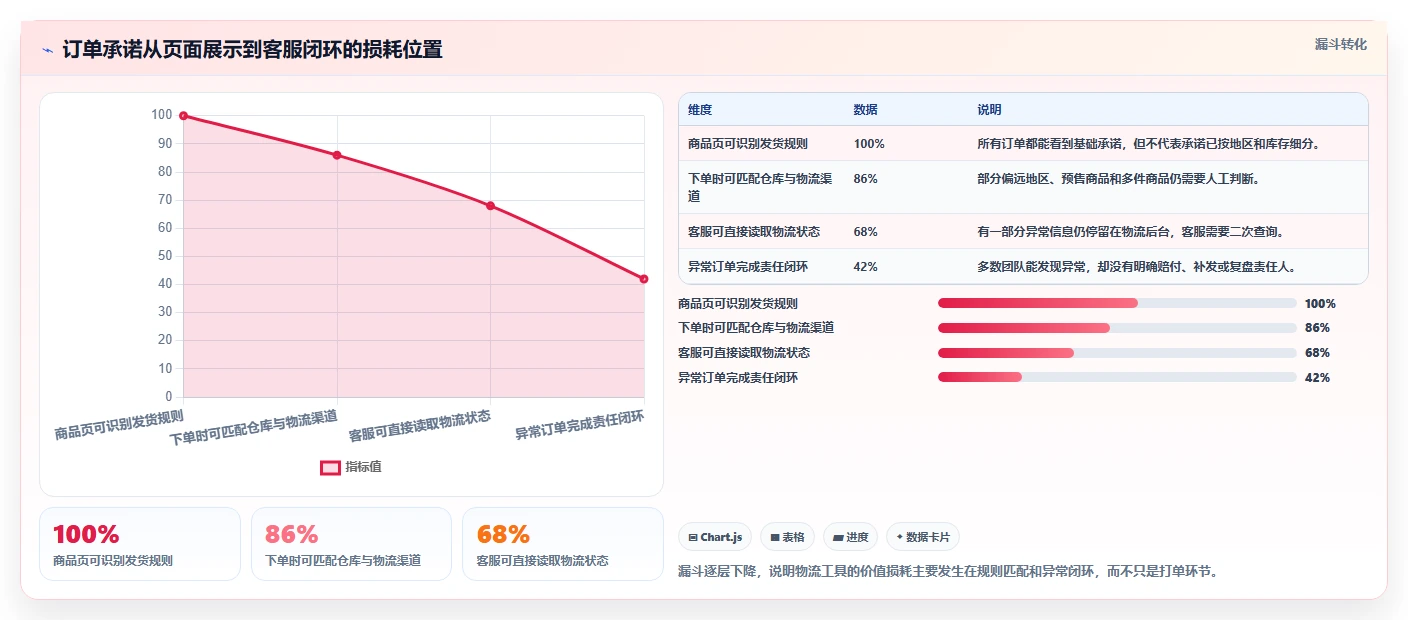Image resolution: width=1408 pixels, height=620 pixels.
Task: Click the 100% value beside the progress bar
Action: 1320,304
